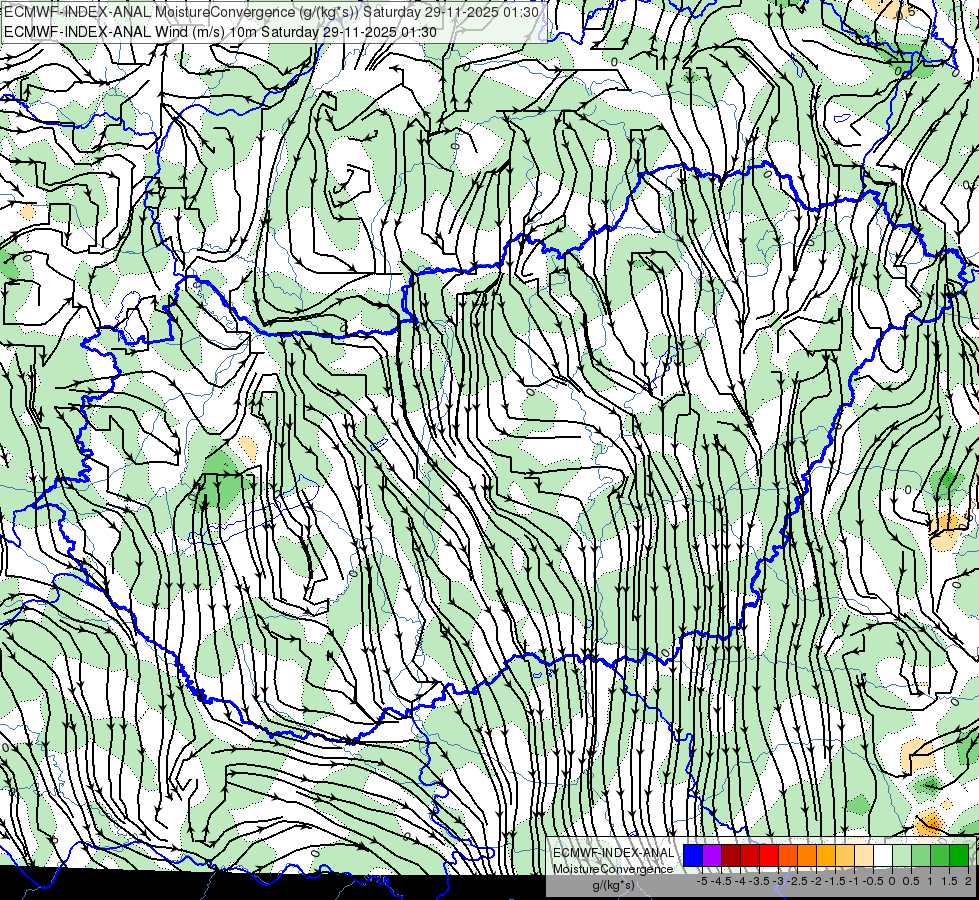Click the 0.5 tick label on legend scale
The height and width of the screenshot is (900, 979).
tap(911, 881)
